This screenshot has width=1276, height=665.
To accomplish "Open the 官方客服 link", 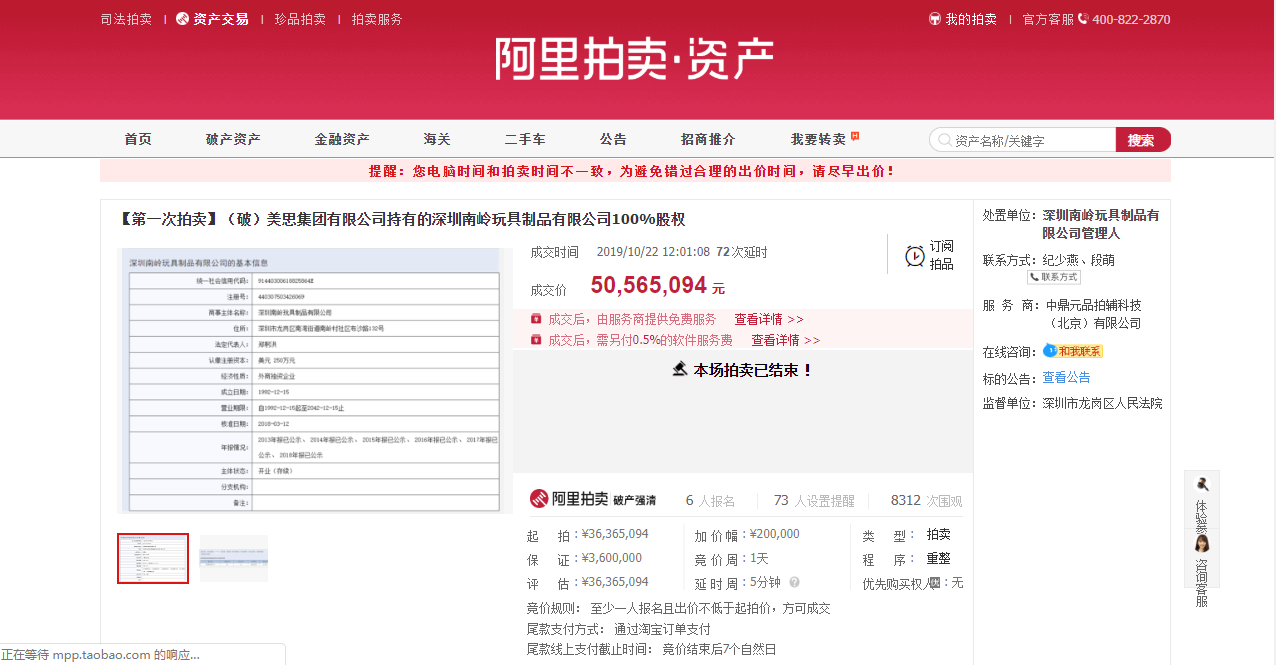I will point(1048,19).
